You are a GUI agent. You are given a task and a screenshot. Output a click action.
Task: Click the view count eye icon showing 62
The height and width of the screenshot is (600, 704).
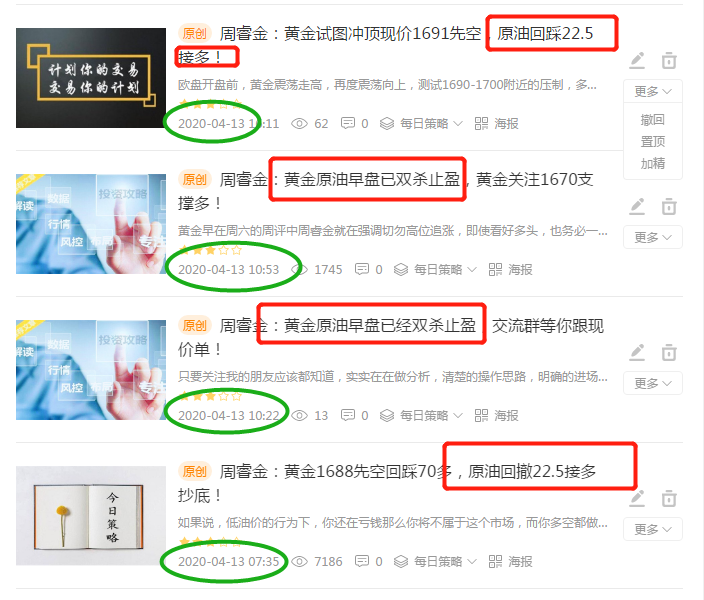tap(299, 124)
